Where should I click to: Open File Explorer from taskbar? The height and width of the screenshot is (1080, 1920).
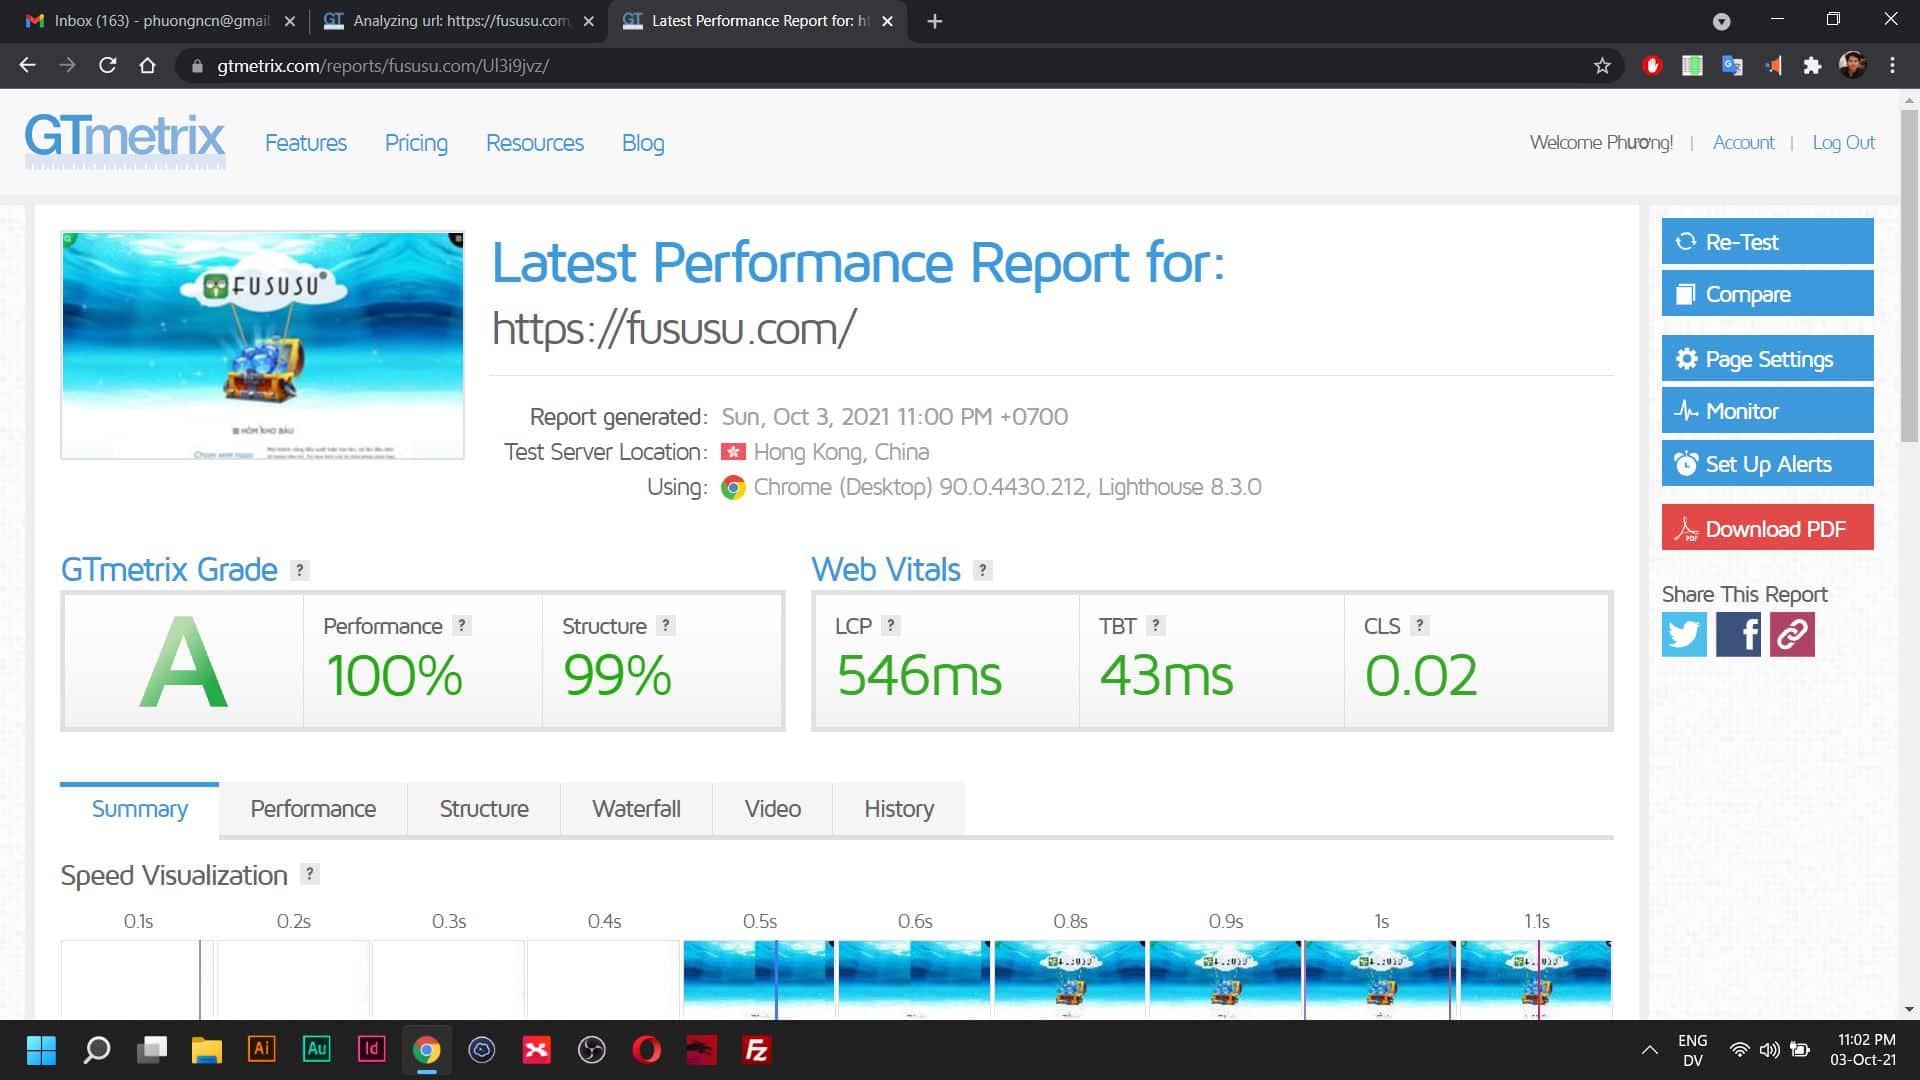[207, 1050]
